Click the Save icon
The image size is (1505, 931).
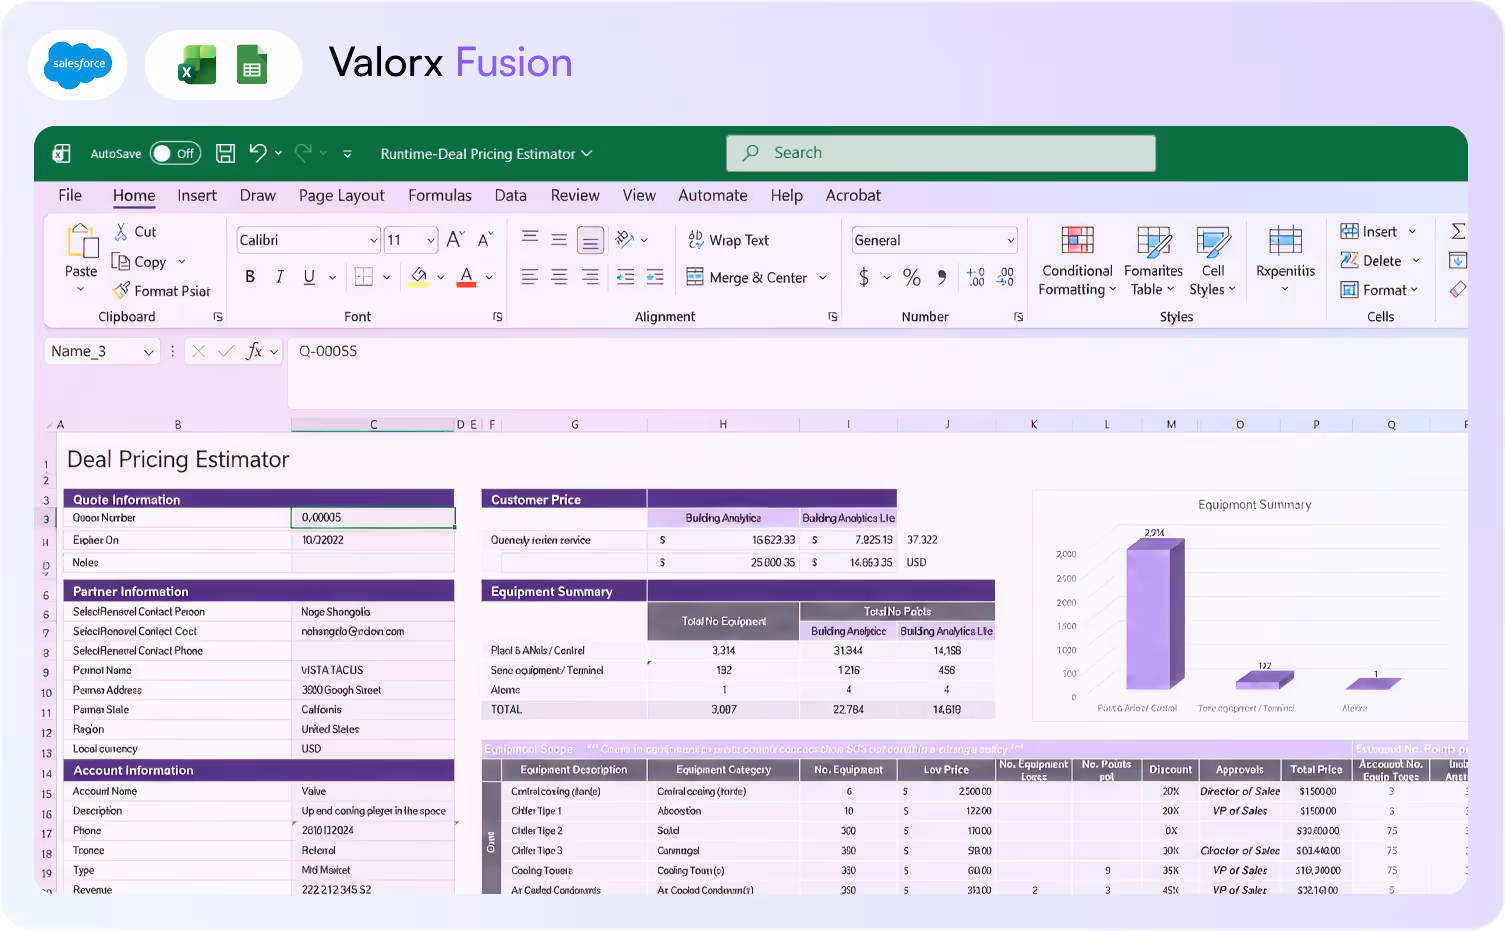[x=225, y=153]
